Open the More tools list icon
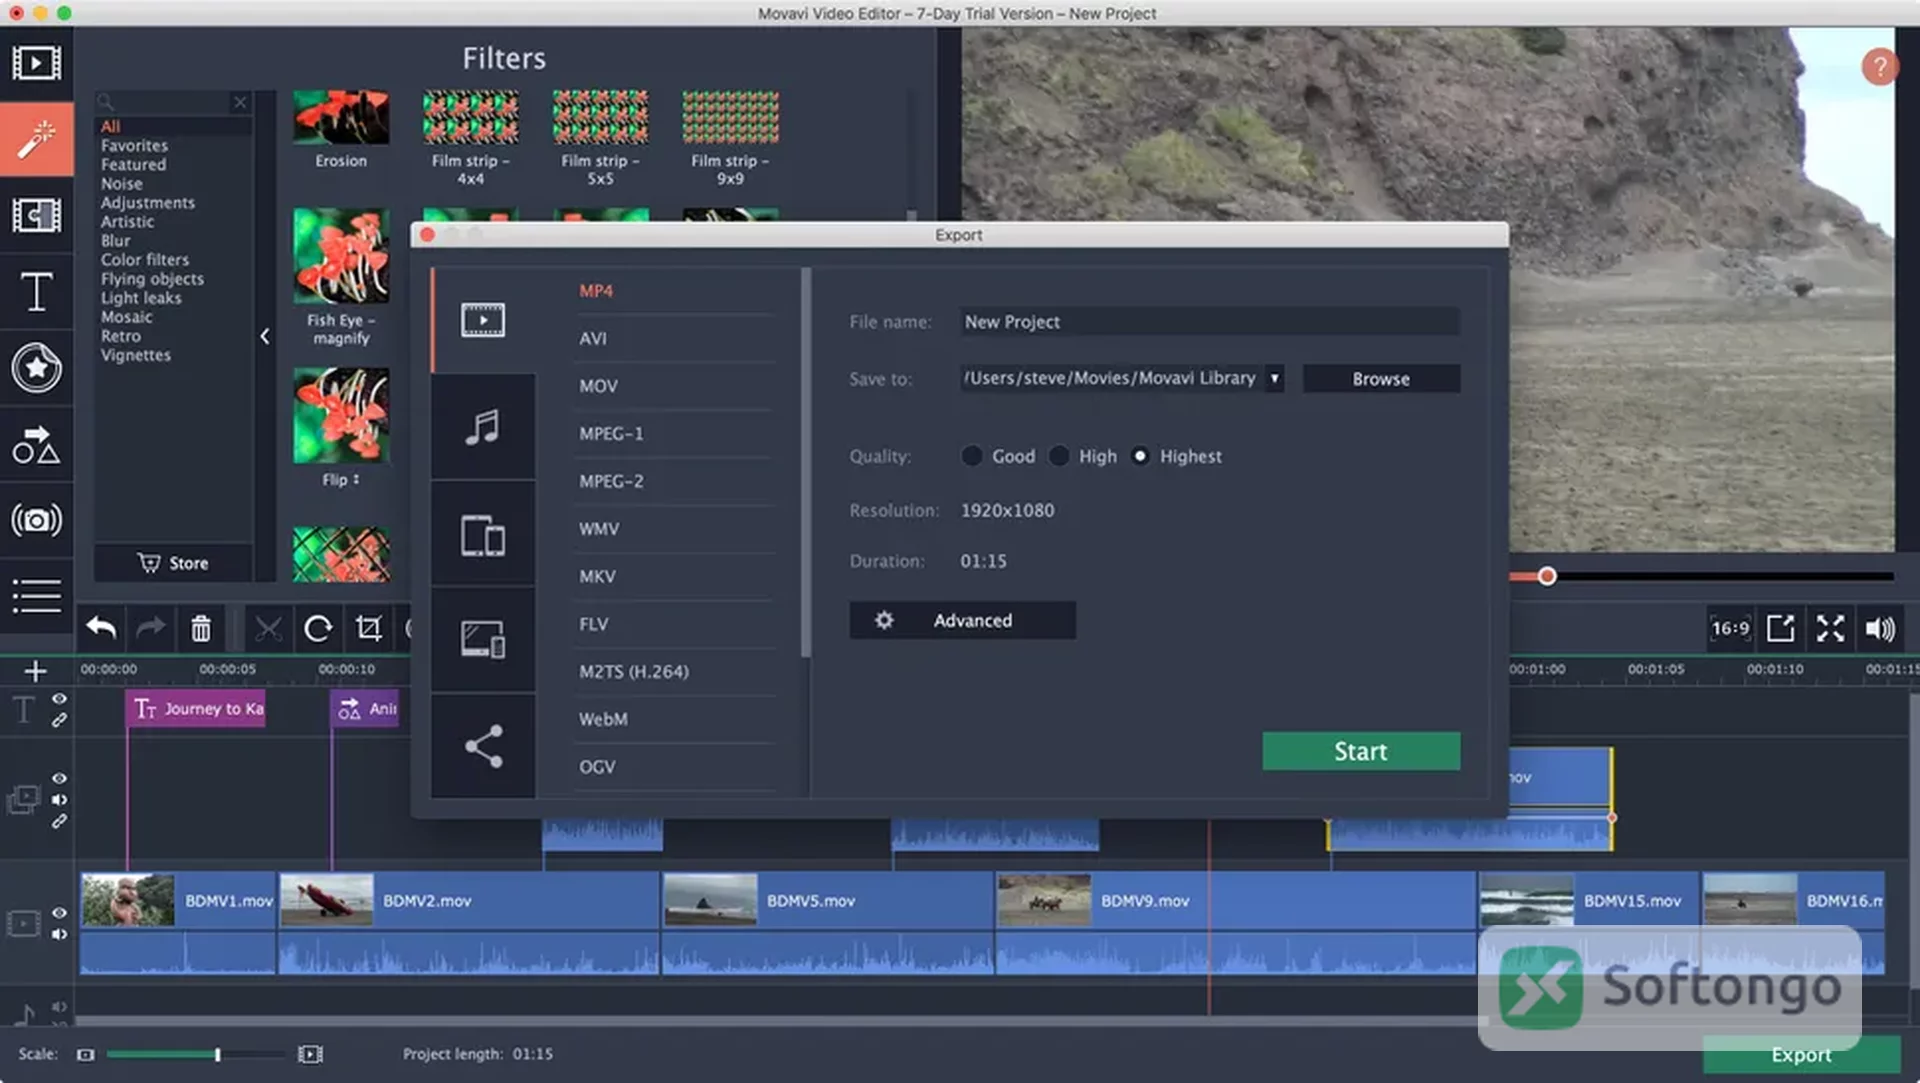The image size is (1920, 1083). point(36,596)
